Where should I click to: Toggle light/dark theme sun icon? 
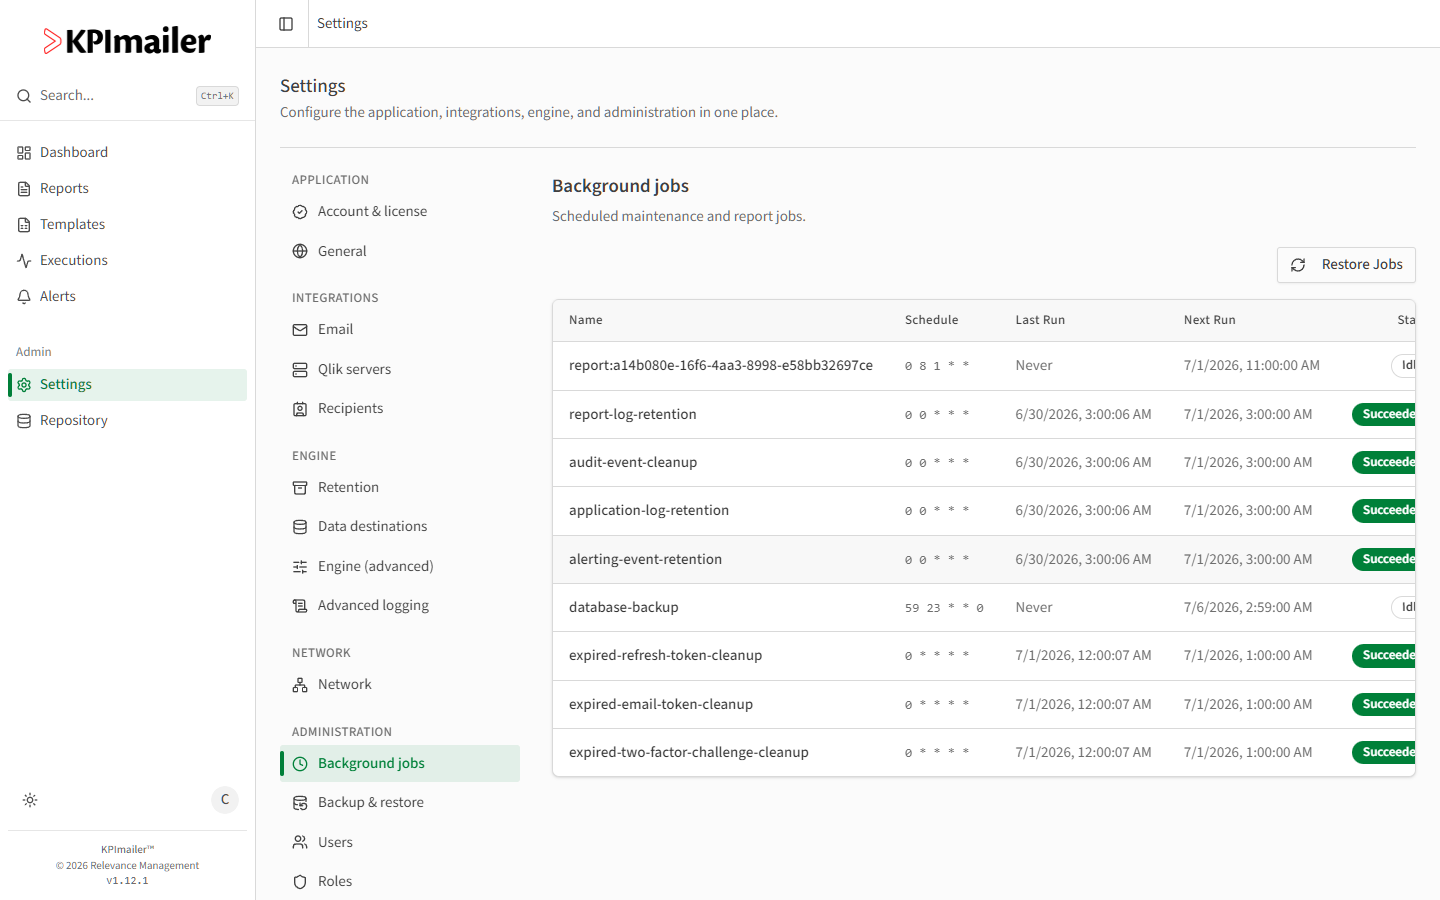pos(30,800)
